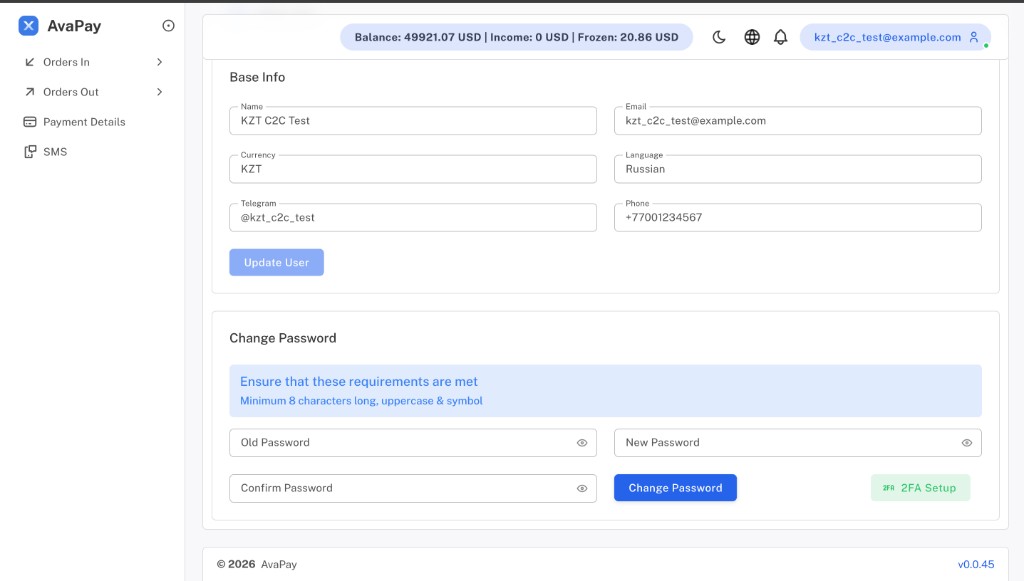Collapse sidebar using the circle pin icon
This screenshot has height=581, width=1024.
168,25
